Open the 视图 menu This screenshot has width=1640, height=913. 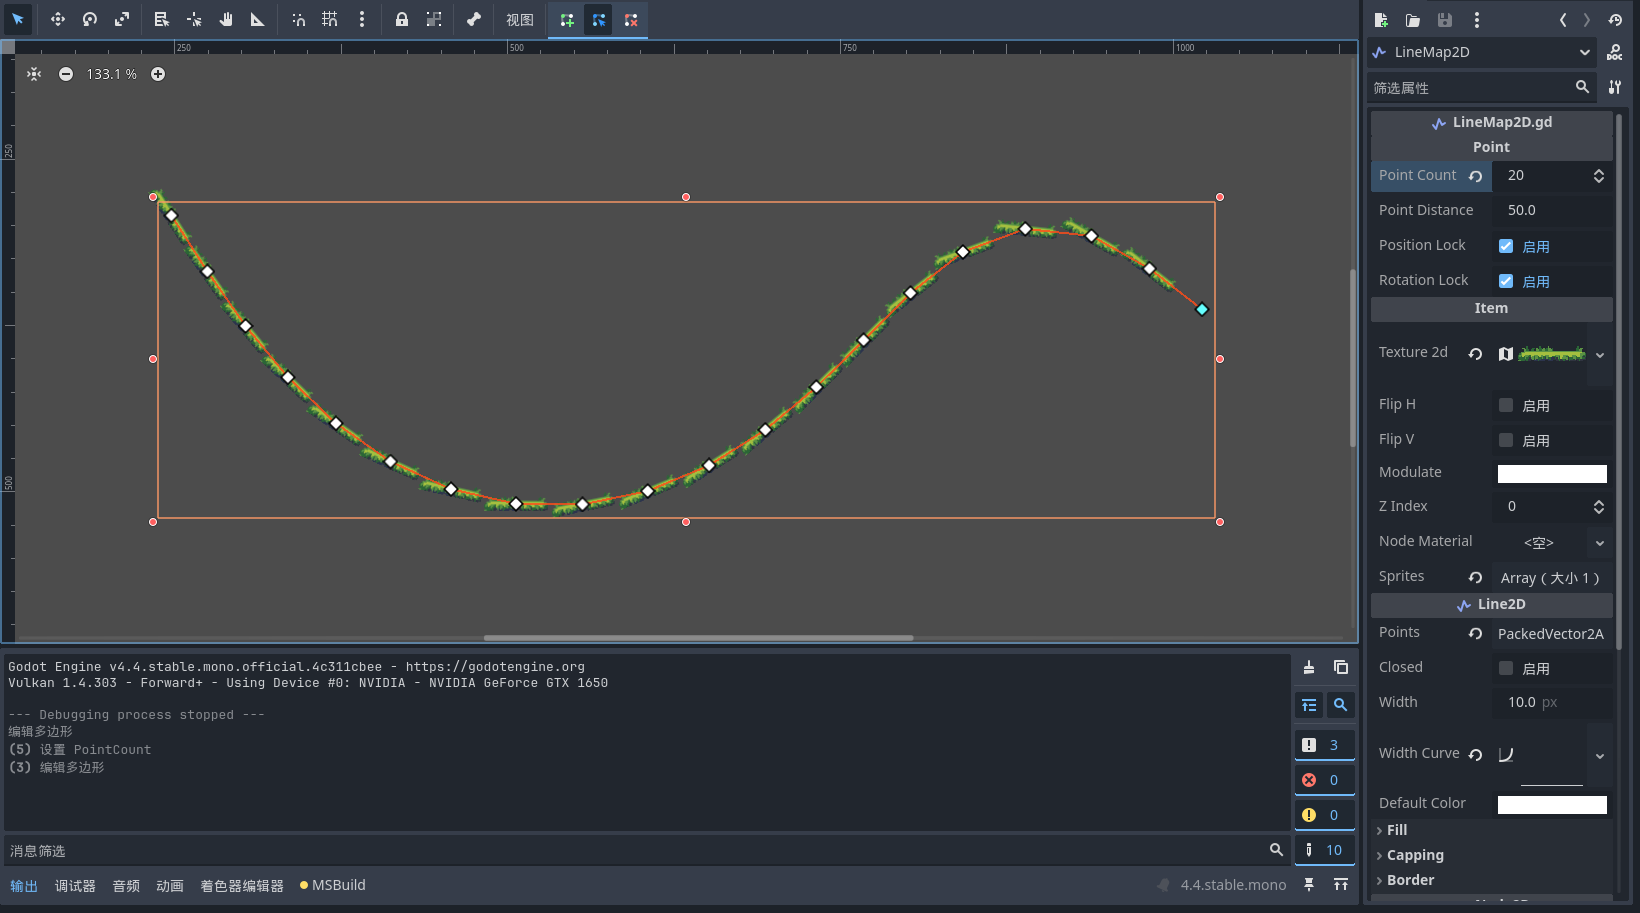[519, 20]
